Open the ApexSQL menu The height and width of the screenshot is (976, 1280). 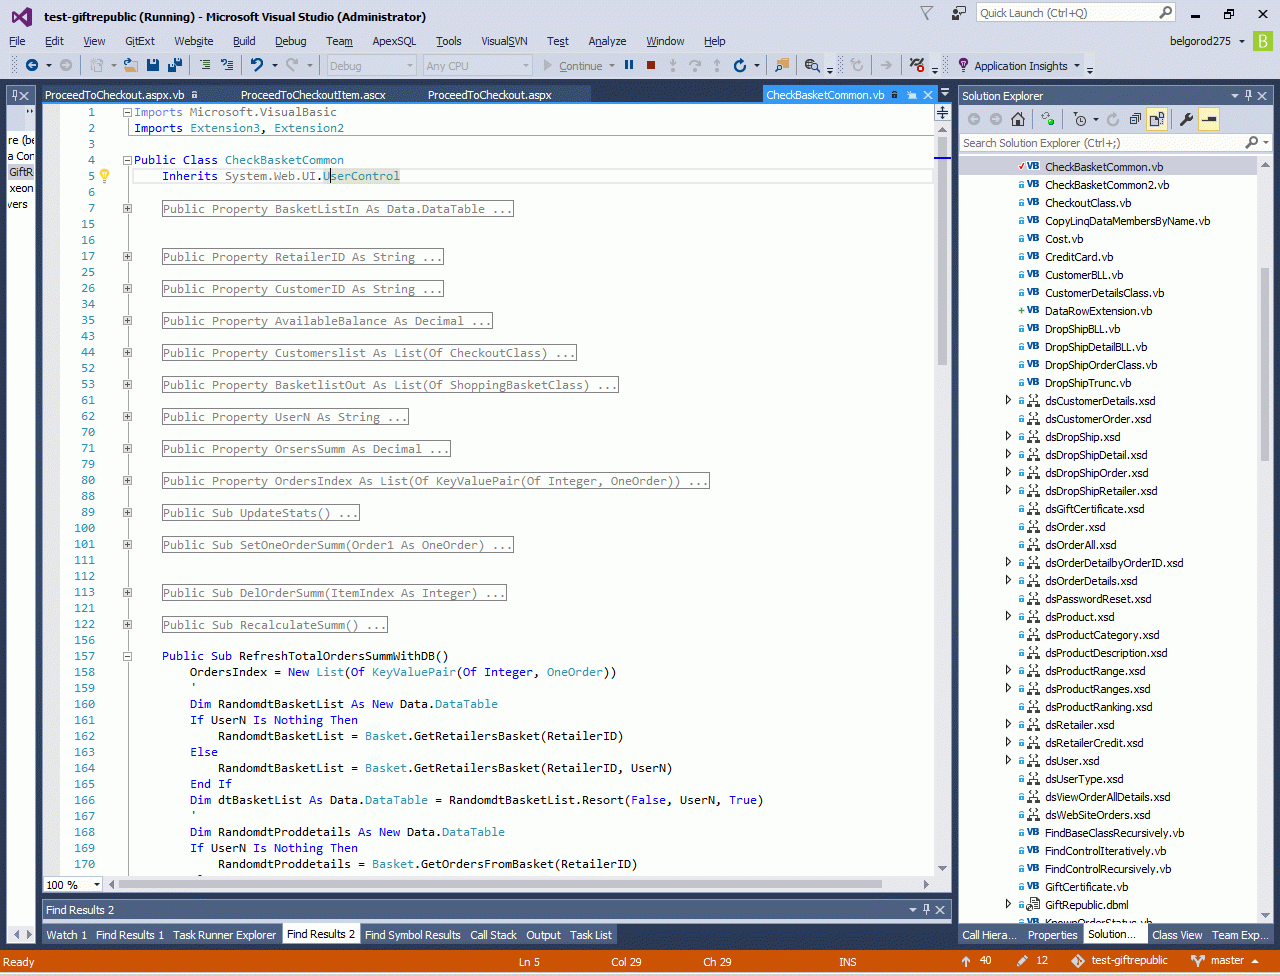(x=394, y=41)
